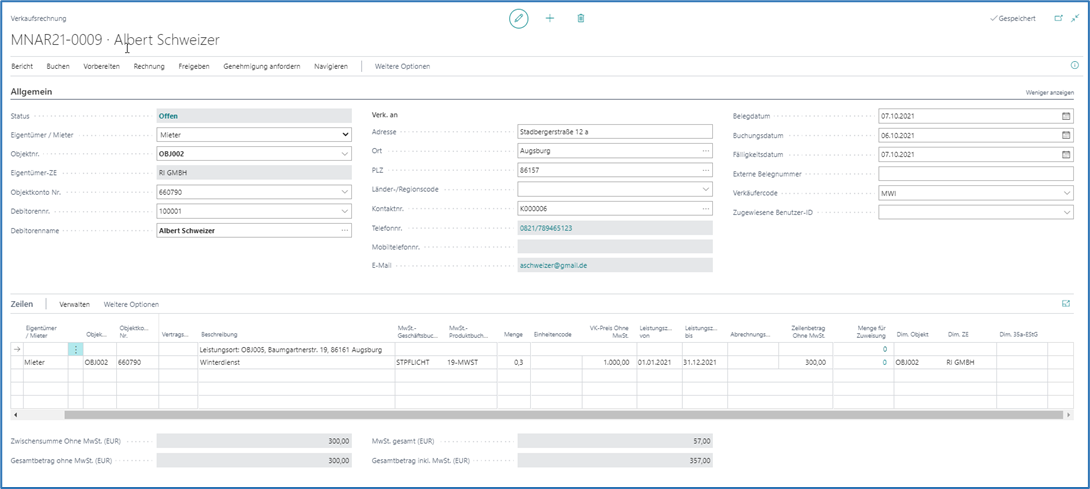Screen dimensions: 1090x489
Task: Open the Verkäufercode dropdown
Action: tap(1066, 193)
